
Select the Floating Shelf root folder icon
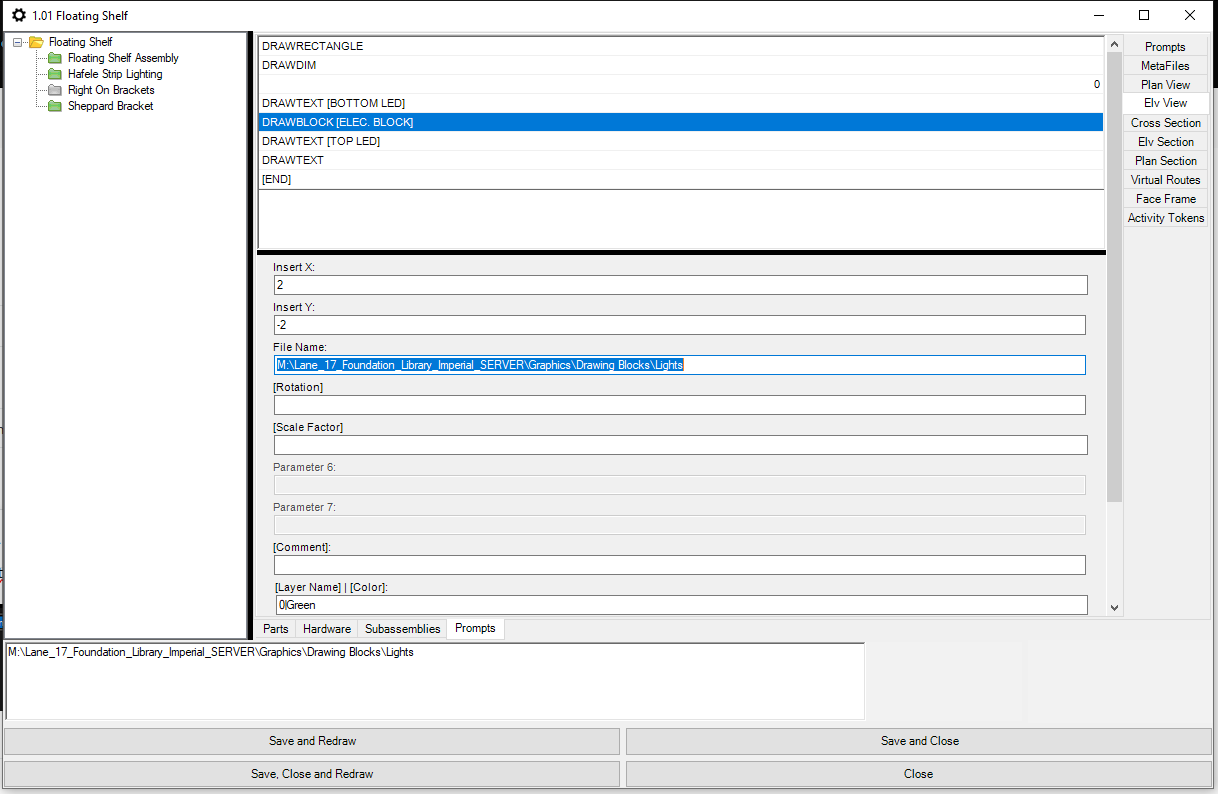coord(36,42)
